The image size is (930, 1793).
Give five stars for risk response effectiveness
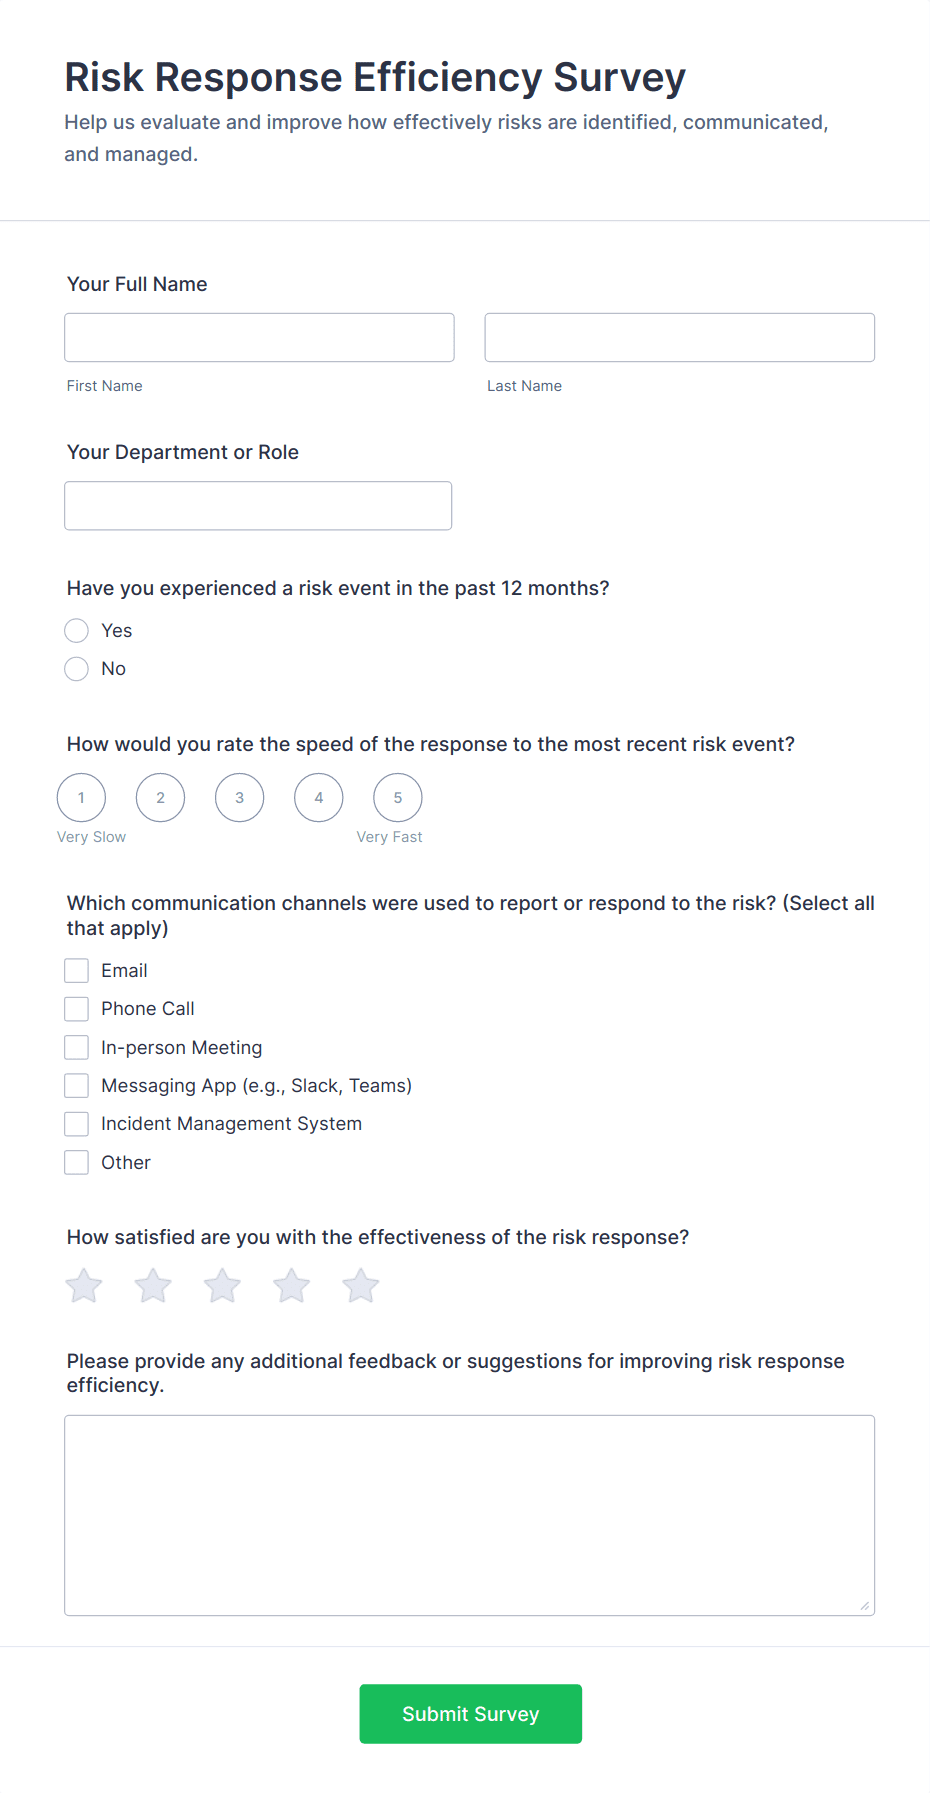tap(359, 1286)
